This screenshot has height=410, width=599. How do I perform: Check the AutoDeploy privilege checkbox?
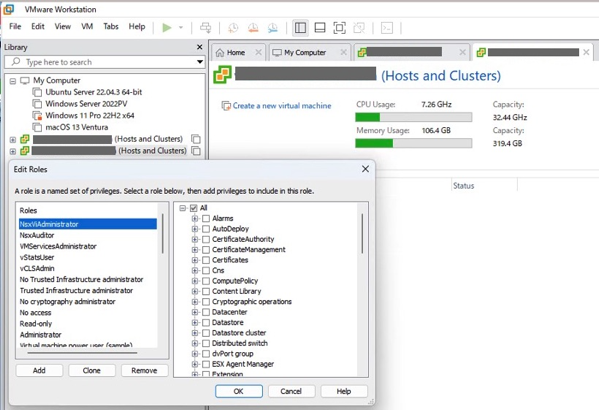(206, 229)
